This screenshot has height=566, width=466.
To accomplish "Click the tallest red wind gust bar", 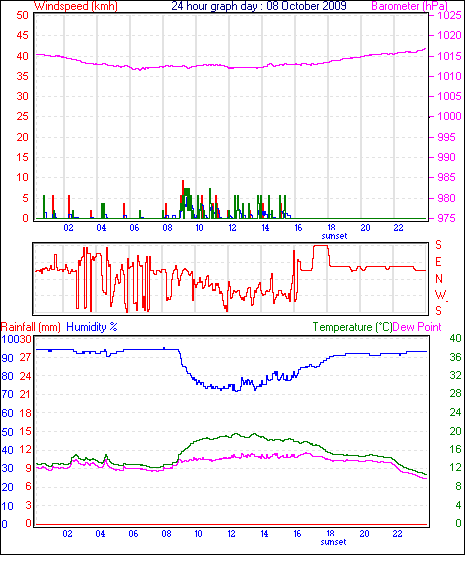I will coord(183,199).
